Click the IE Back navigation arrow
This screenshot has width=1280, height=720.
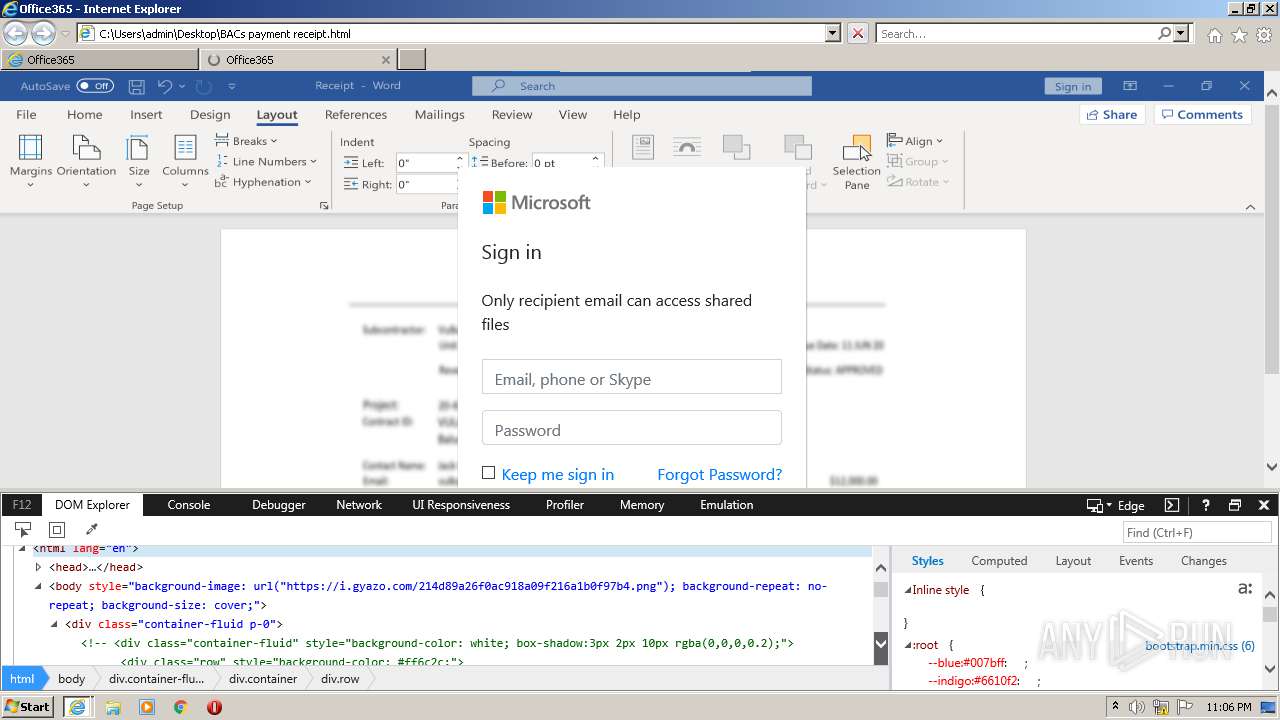click(x=15, y=33)
